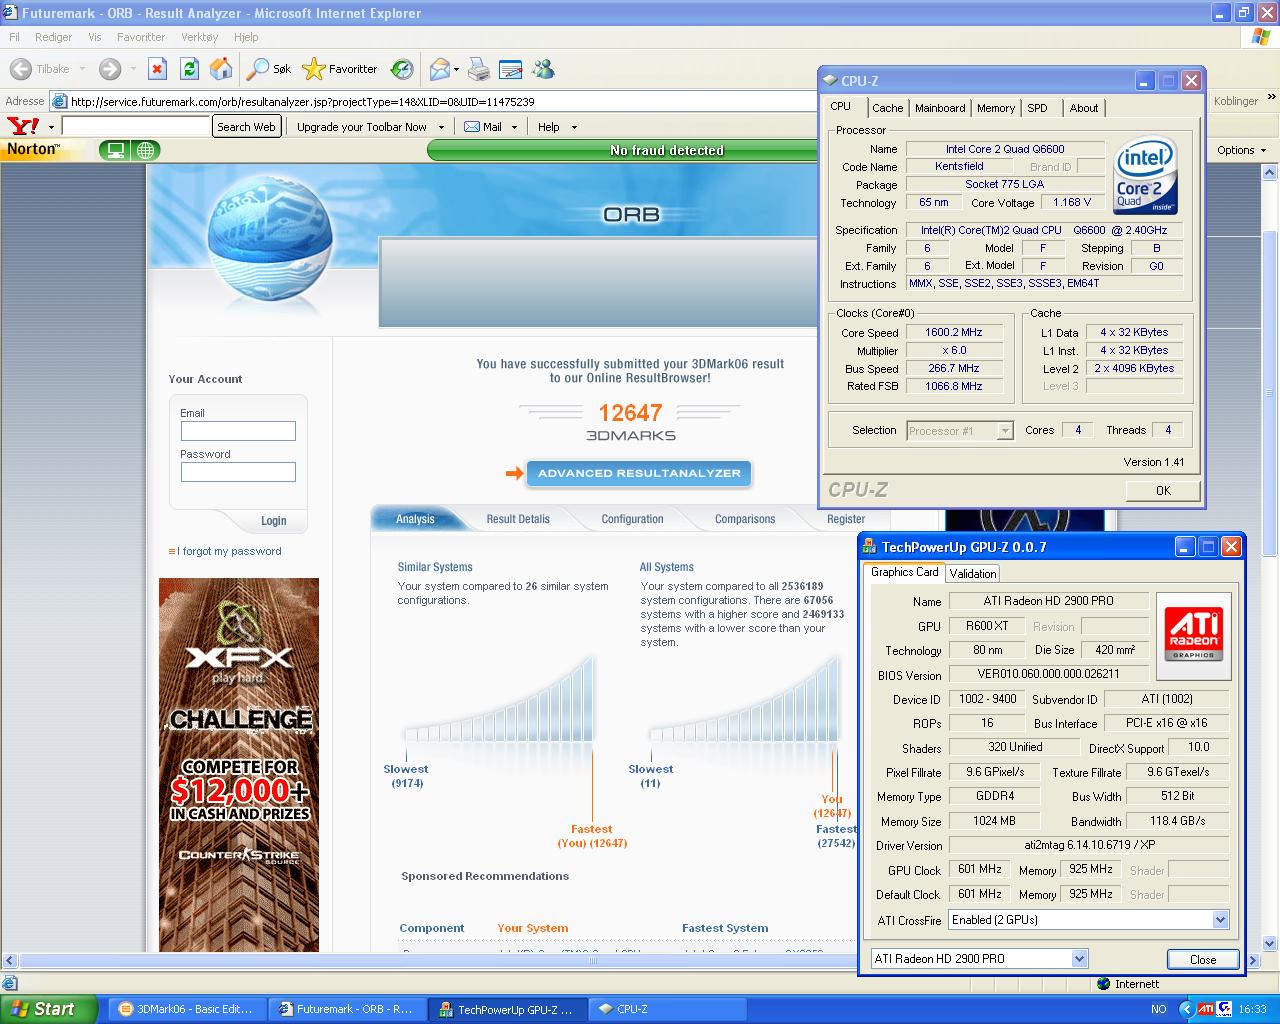Click the XFX Challenge ad banner
Viewport: 1280px width, 1024px height.
point(239,764)
